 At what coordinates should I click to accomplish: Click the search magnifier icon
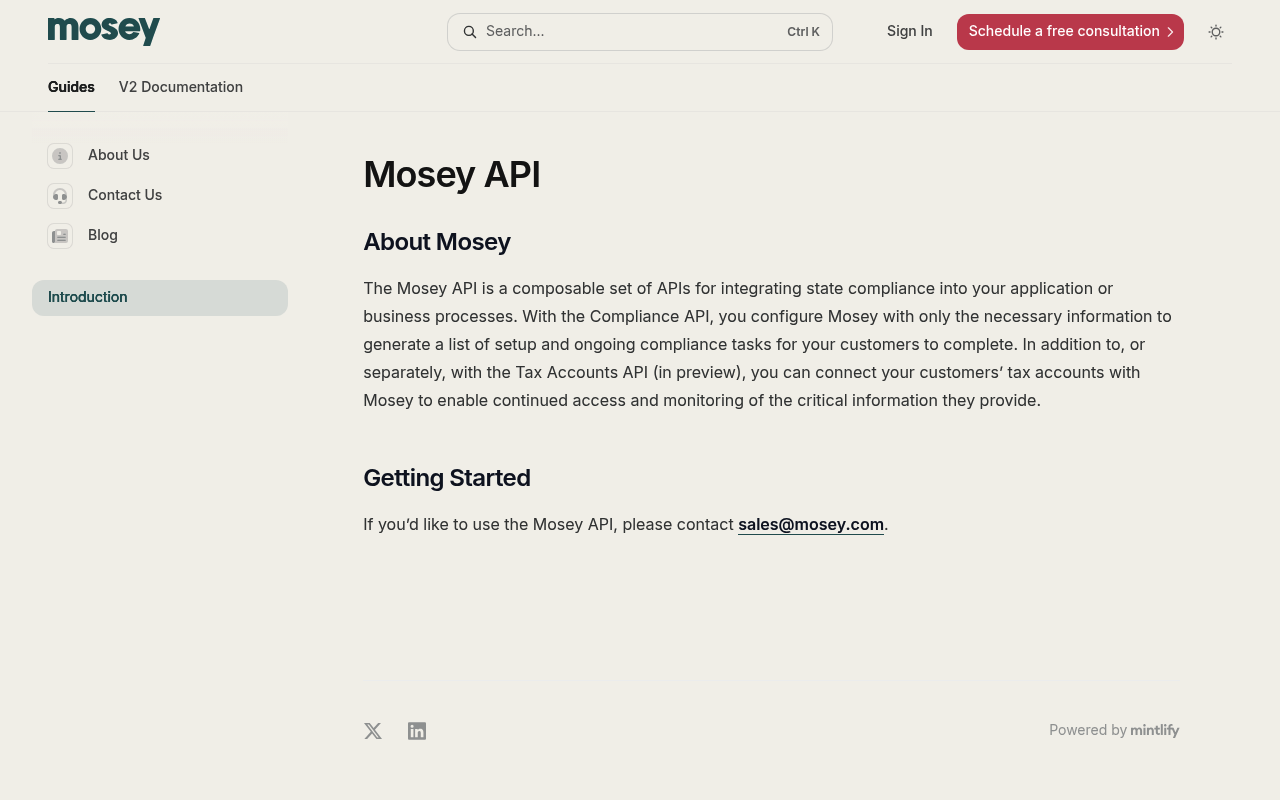pyautogui.click(x=470, y=32)
